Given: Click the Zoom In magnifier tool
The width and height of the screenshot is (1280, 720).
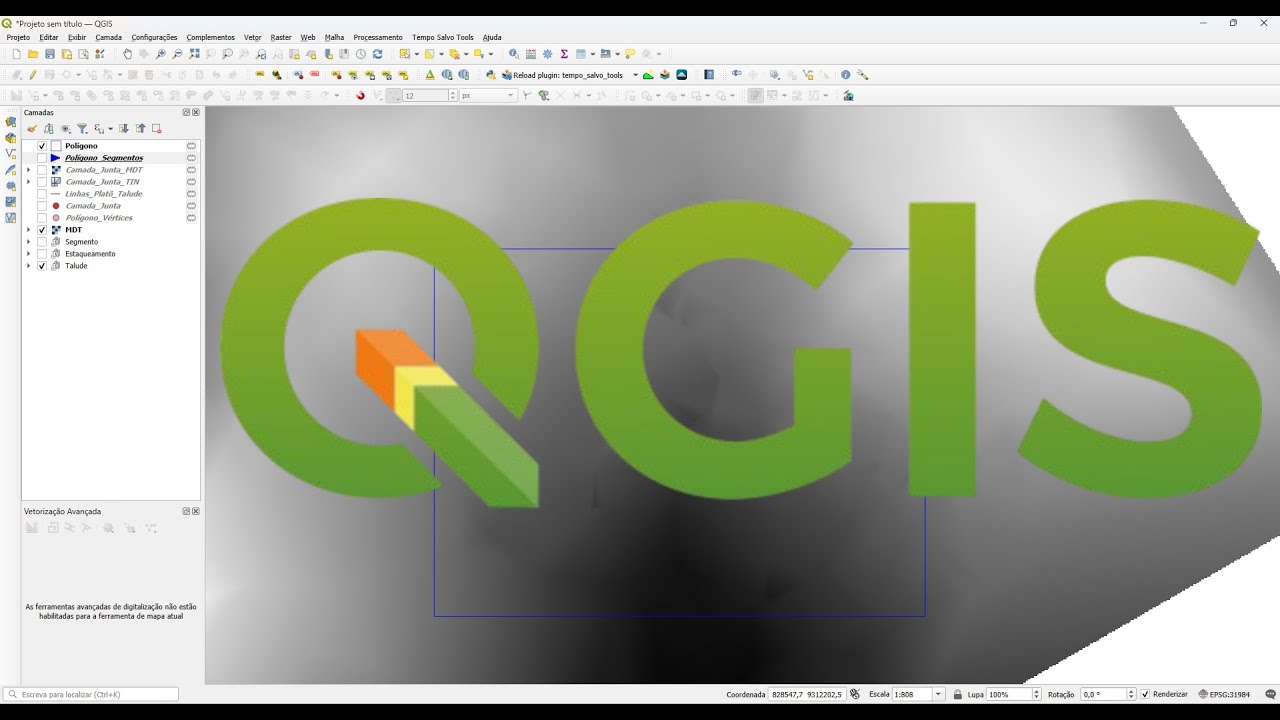Looking at the screenshot, I should 161,54.
